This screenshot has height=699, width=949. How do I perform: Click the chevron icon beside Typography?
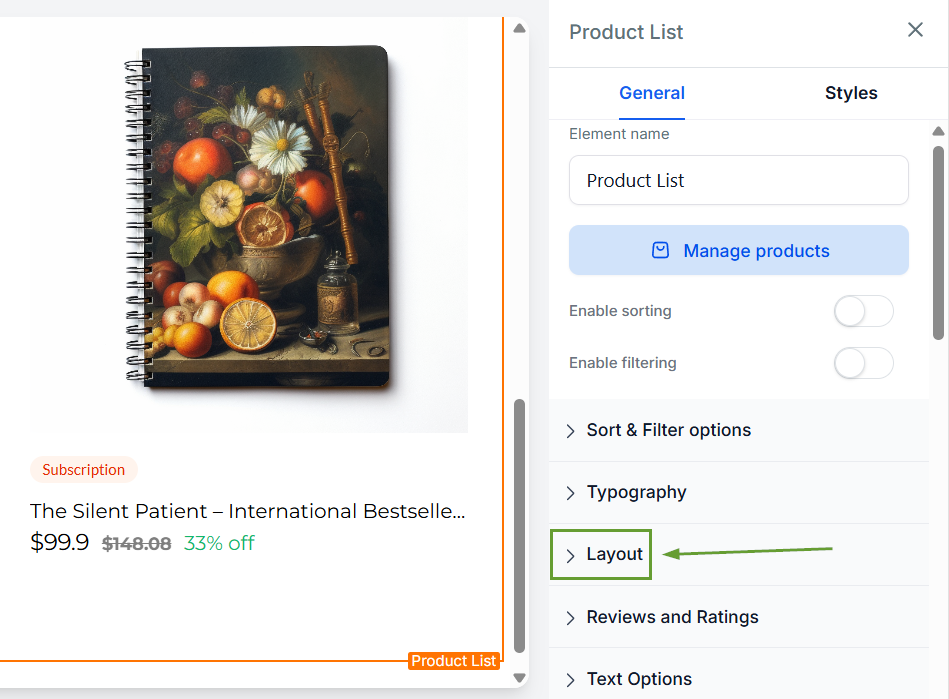pyautogui.click(x=571, y=493)
